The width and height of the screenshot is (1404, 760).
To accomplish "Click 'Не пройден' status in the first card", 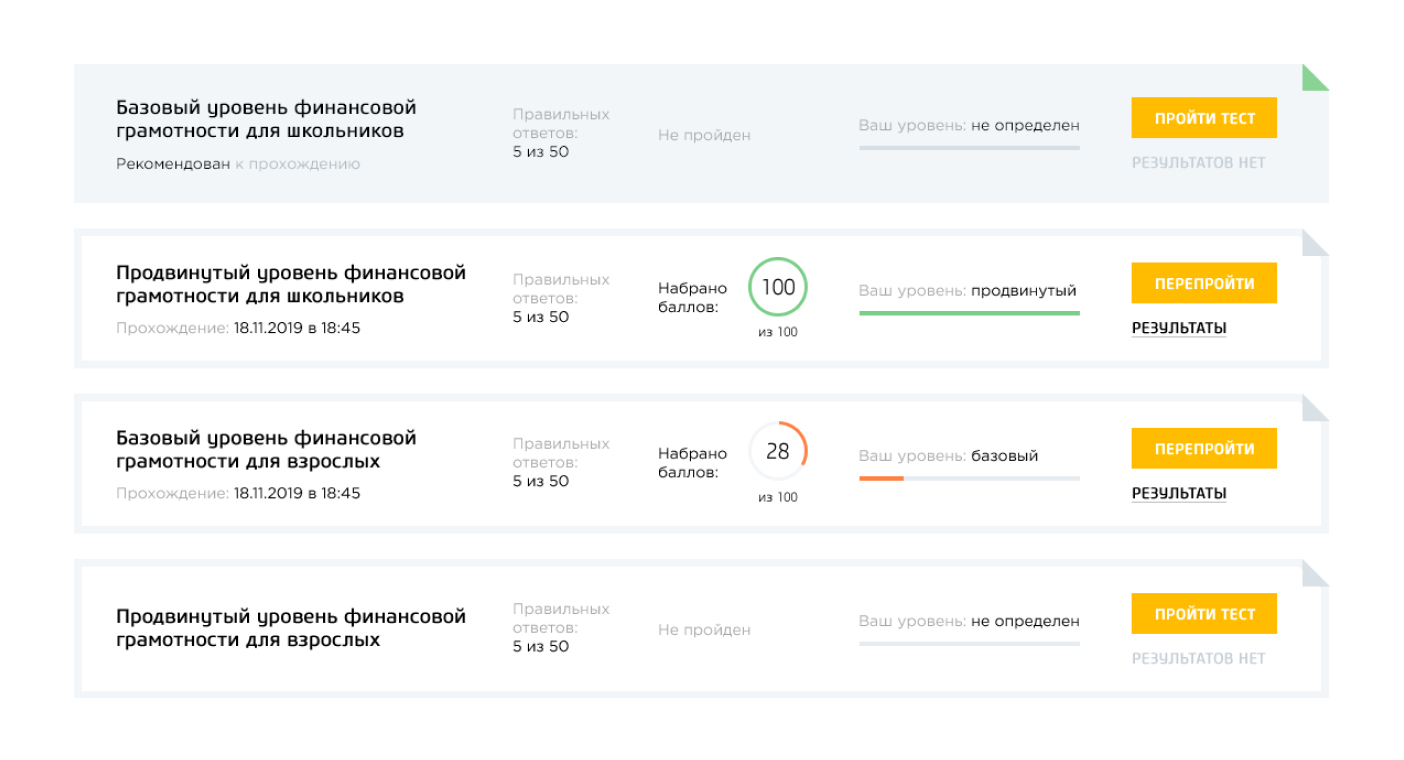I will (x=704, y=135).
